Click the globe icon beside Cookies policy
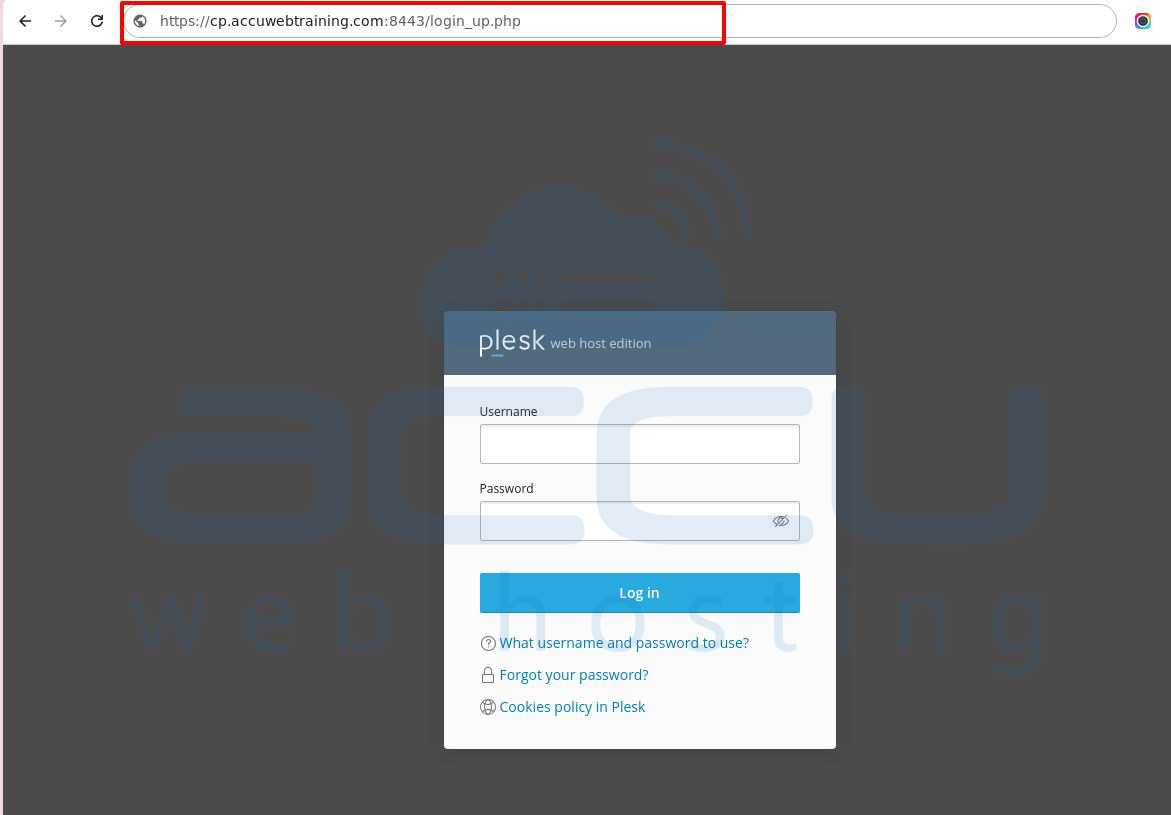The width and height of the screenshot is (1171, 815). [x=488, y=707]
